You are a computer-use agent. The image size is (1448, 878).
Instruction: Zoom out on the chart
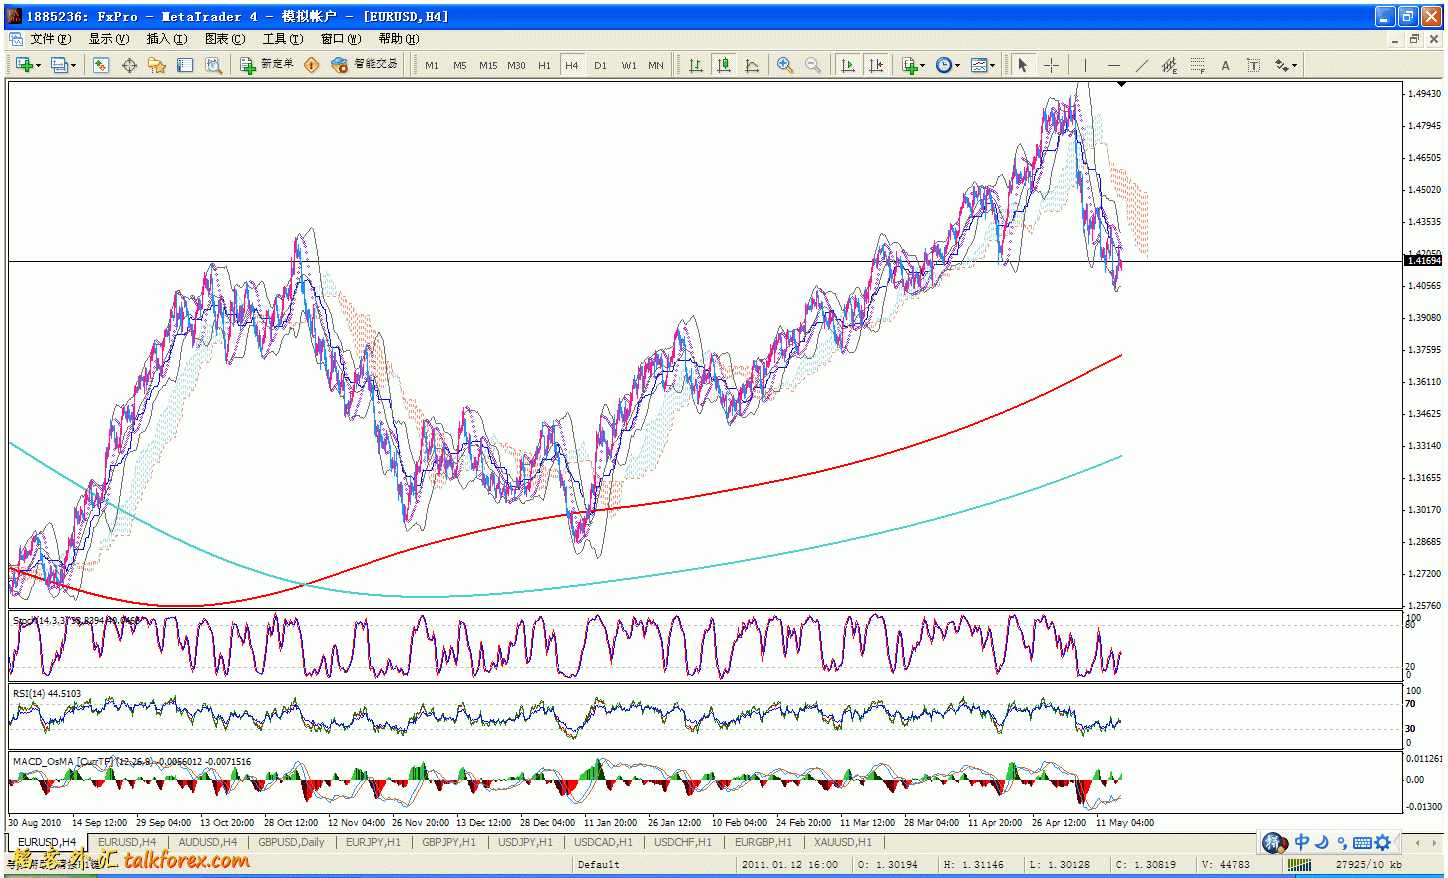point(813,65)
